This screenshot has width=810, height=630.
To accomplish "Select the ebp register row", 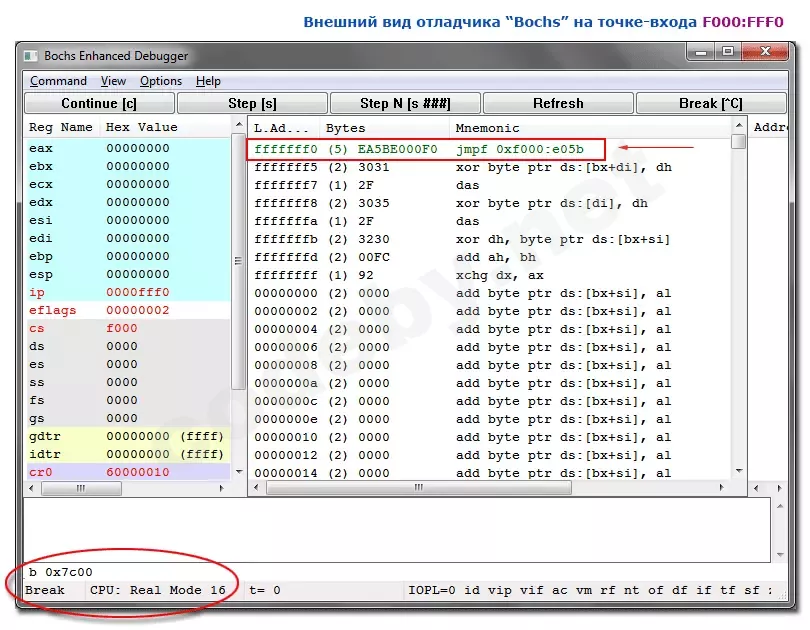I will pos(127,257).
